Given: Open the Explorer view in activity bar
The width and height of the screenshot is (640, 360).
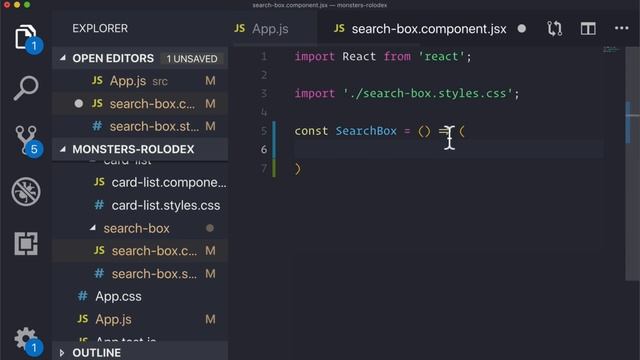Looking at the screenshot, I should click(26, 38).
